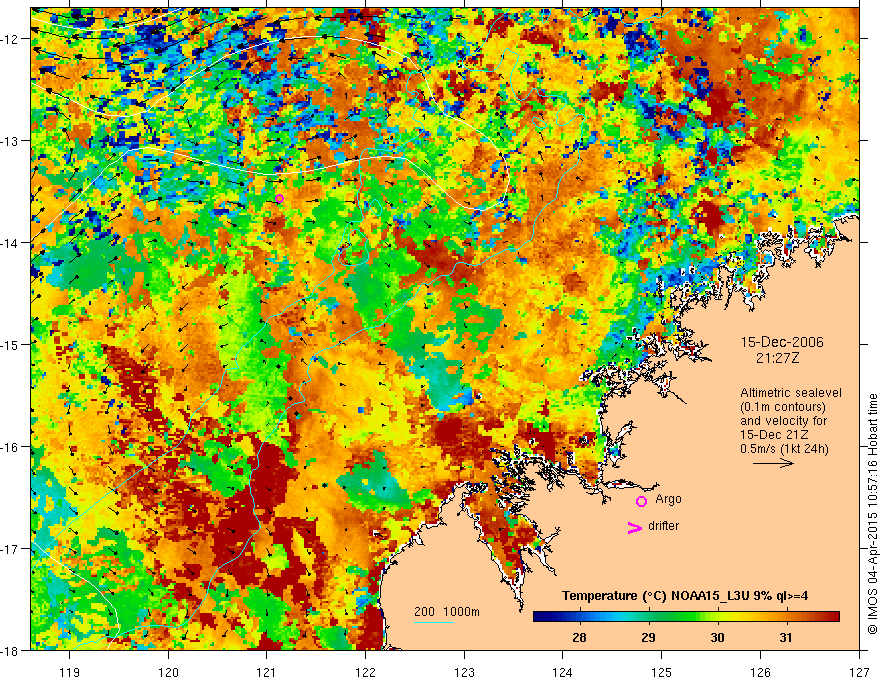Click latitude axis label -15
Viewport: 880px width, 680px height.
click(11, 344)
